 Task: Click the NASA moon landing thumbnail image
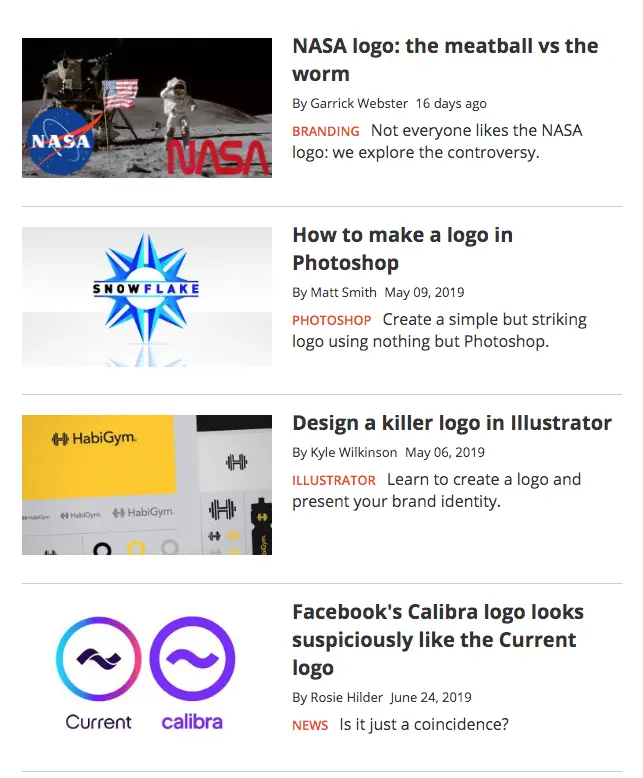click(x=147, y=108)
